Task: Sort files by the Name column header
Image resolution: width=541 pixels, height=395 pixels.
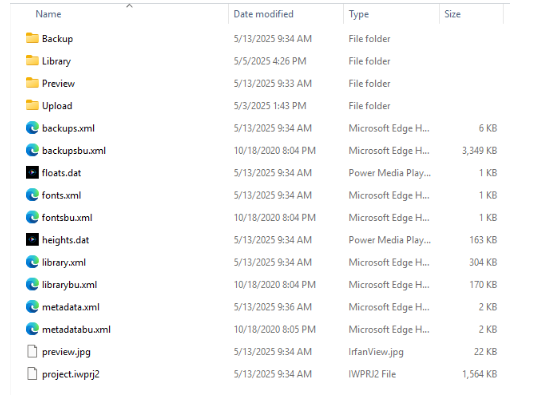Action: click(48, 14)
